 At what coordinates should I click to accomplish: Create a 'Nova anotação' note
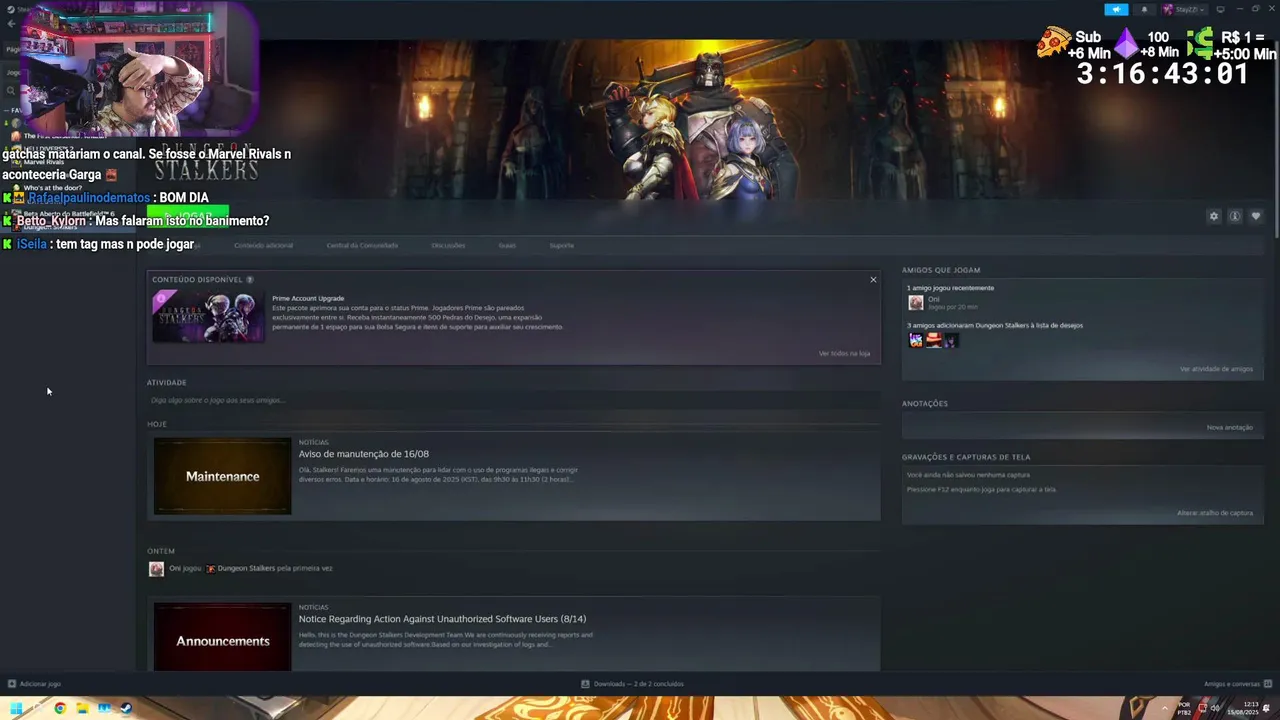pos(1229,427)
